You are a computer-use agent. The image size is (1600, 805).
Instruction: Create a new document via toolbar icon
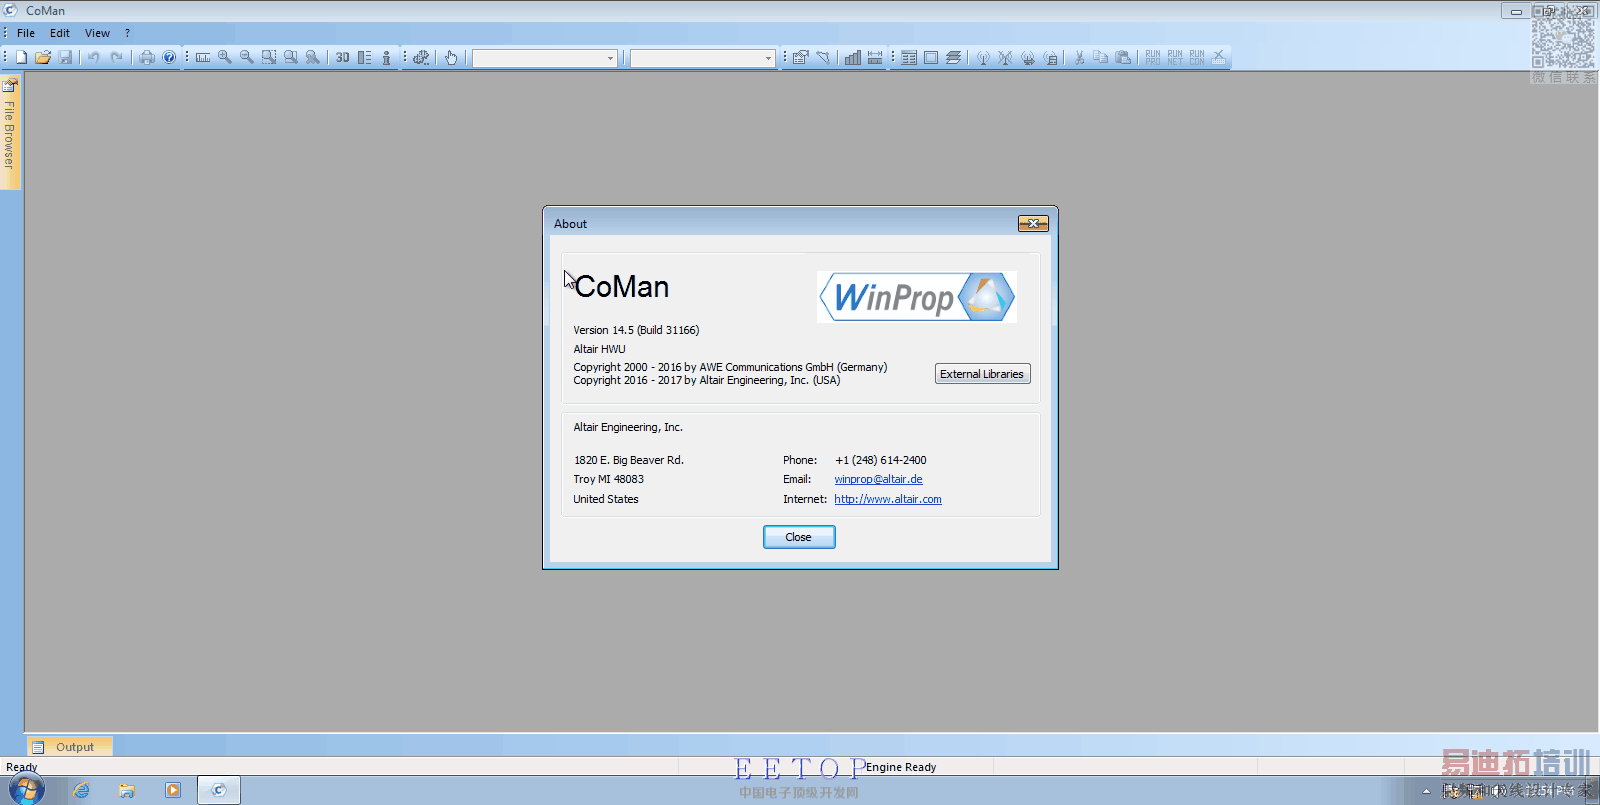pos(21,57)
